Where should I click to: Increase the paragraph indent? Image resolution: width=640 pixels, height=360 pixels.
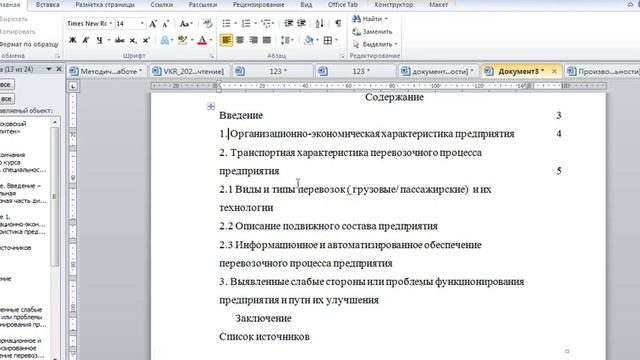click(301, 24)
